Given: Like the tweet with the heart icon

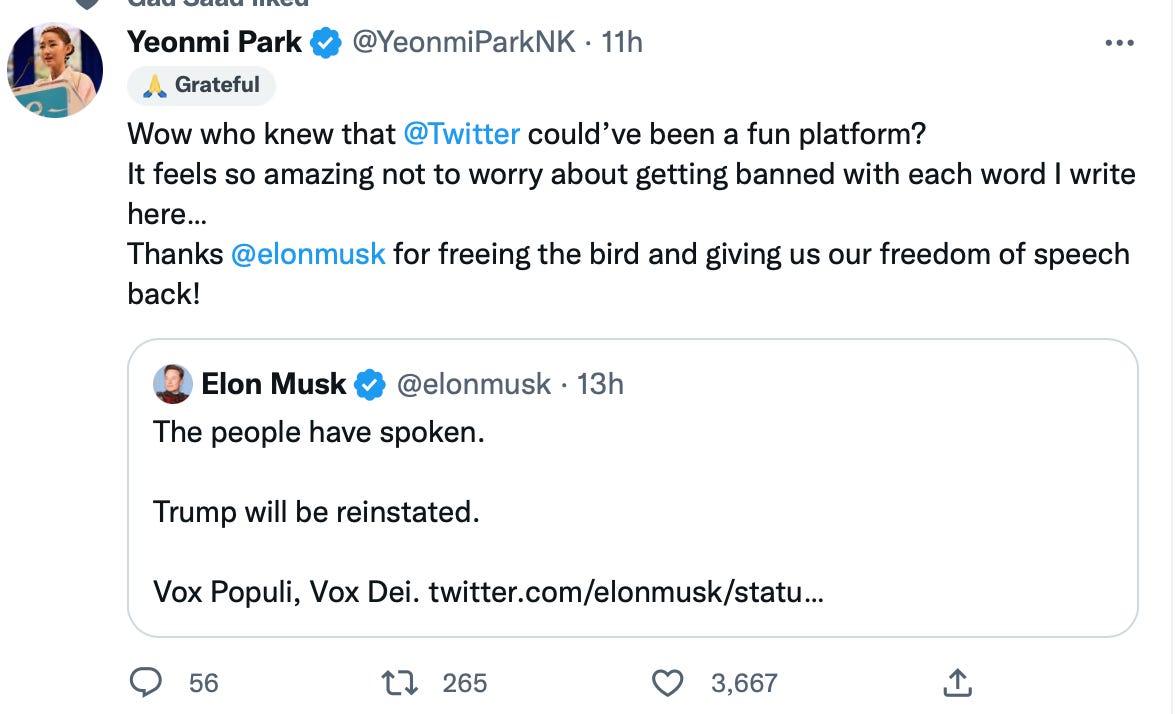Looking at the screenshot, I should click(x=666, y=682).
